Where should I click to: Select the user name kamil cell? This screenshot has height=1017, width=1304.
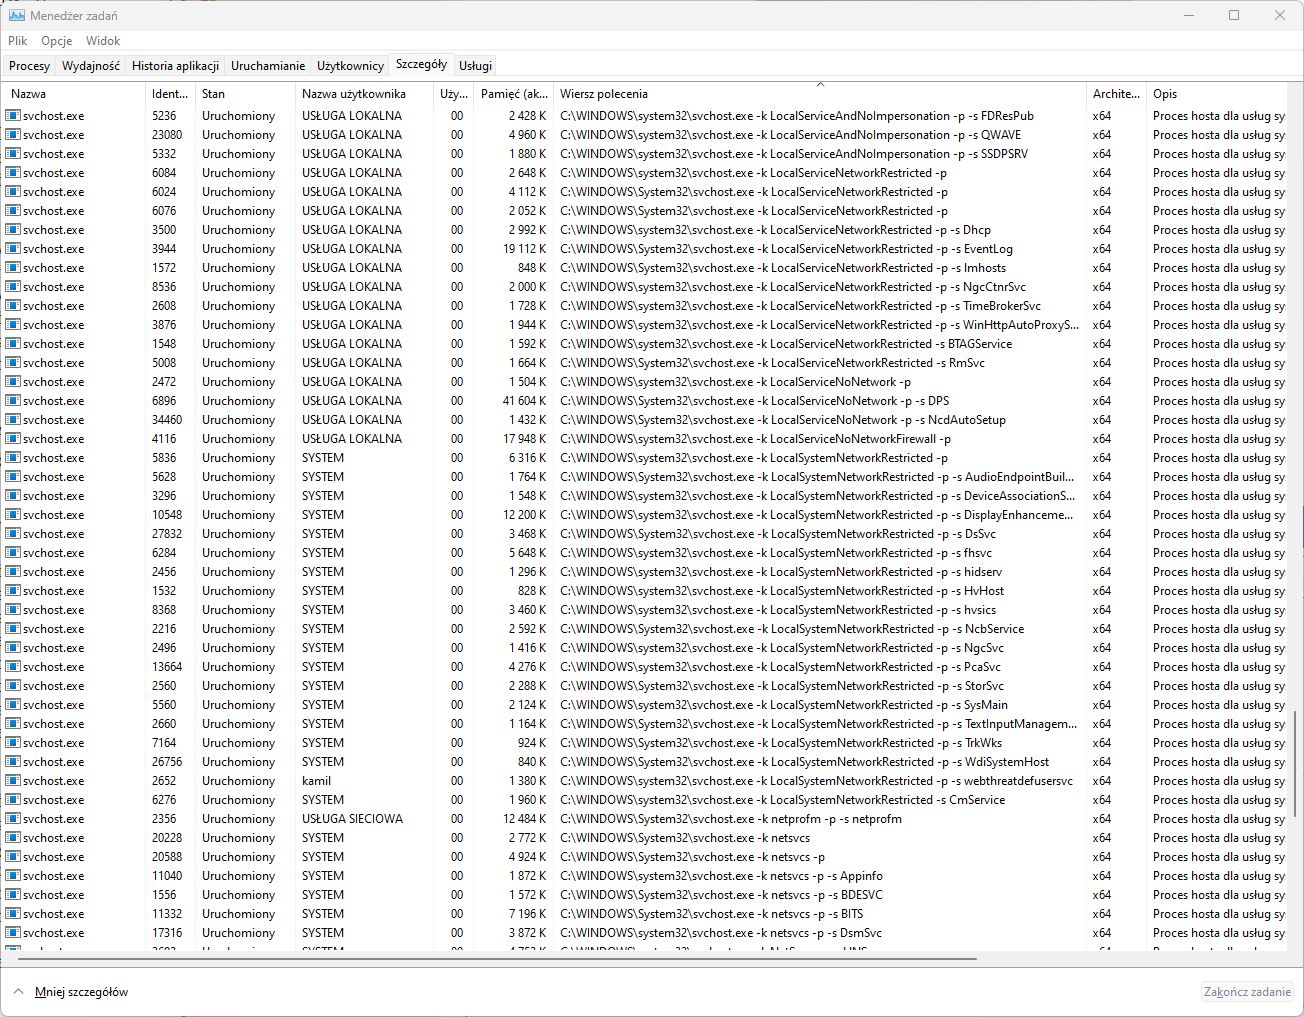point(316,781)
